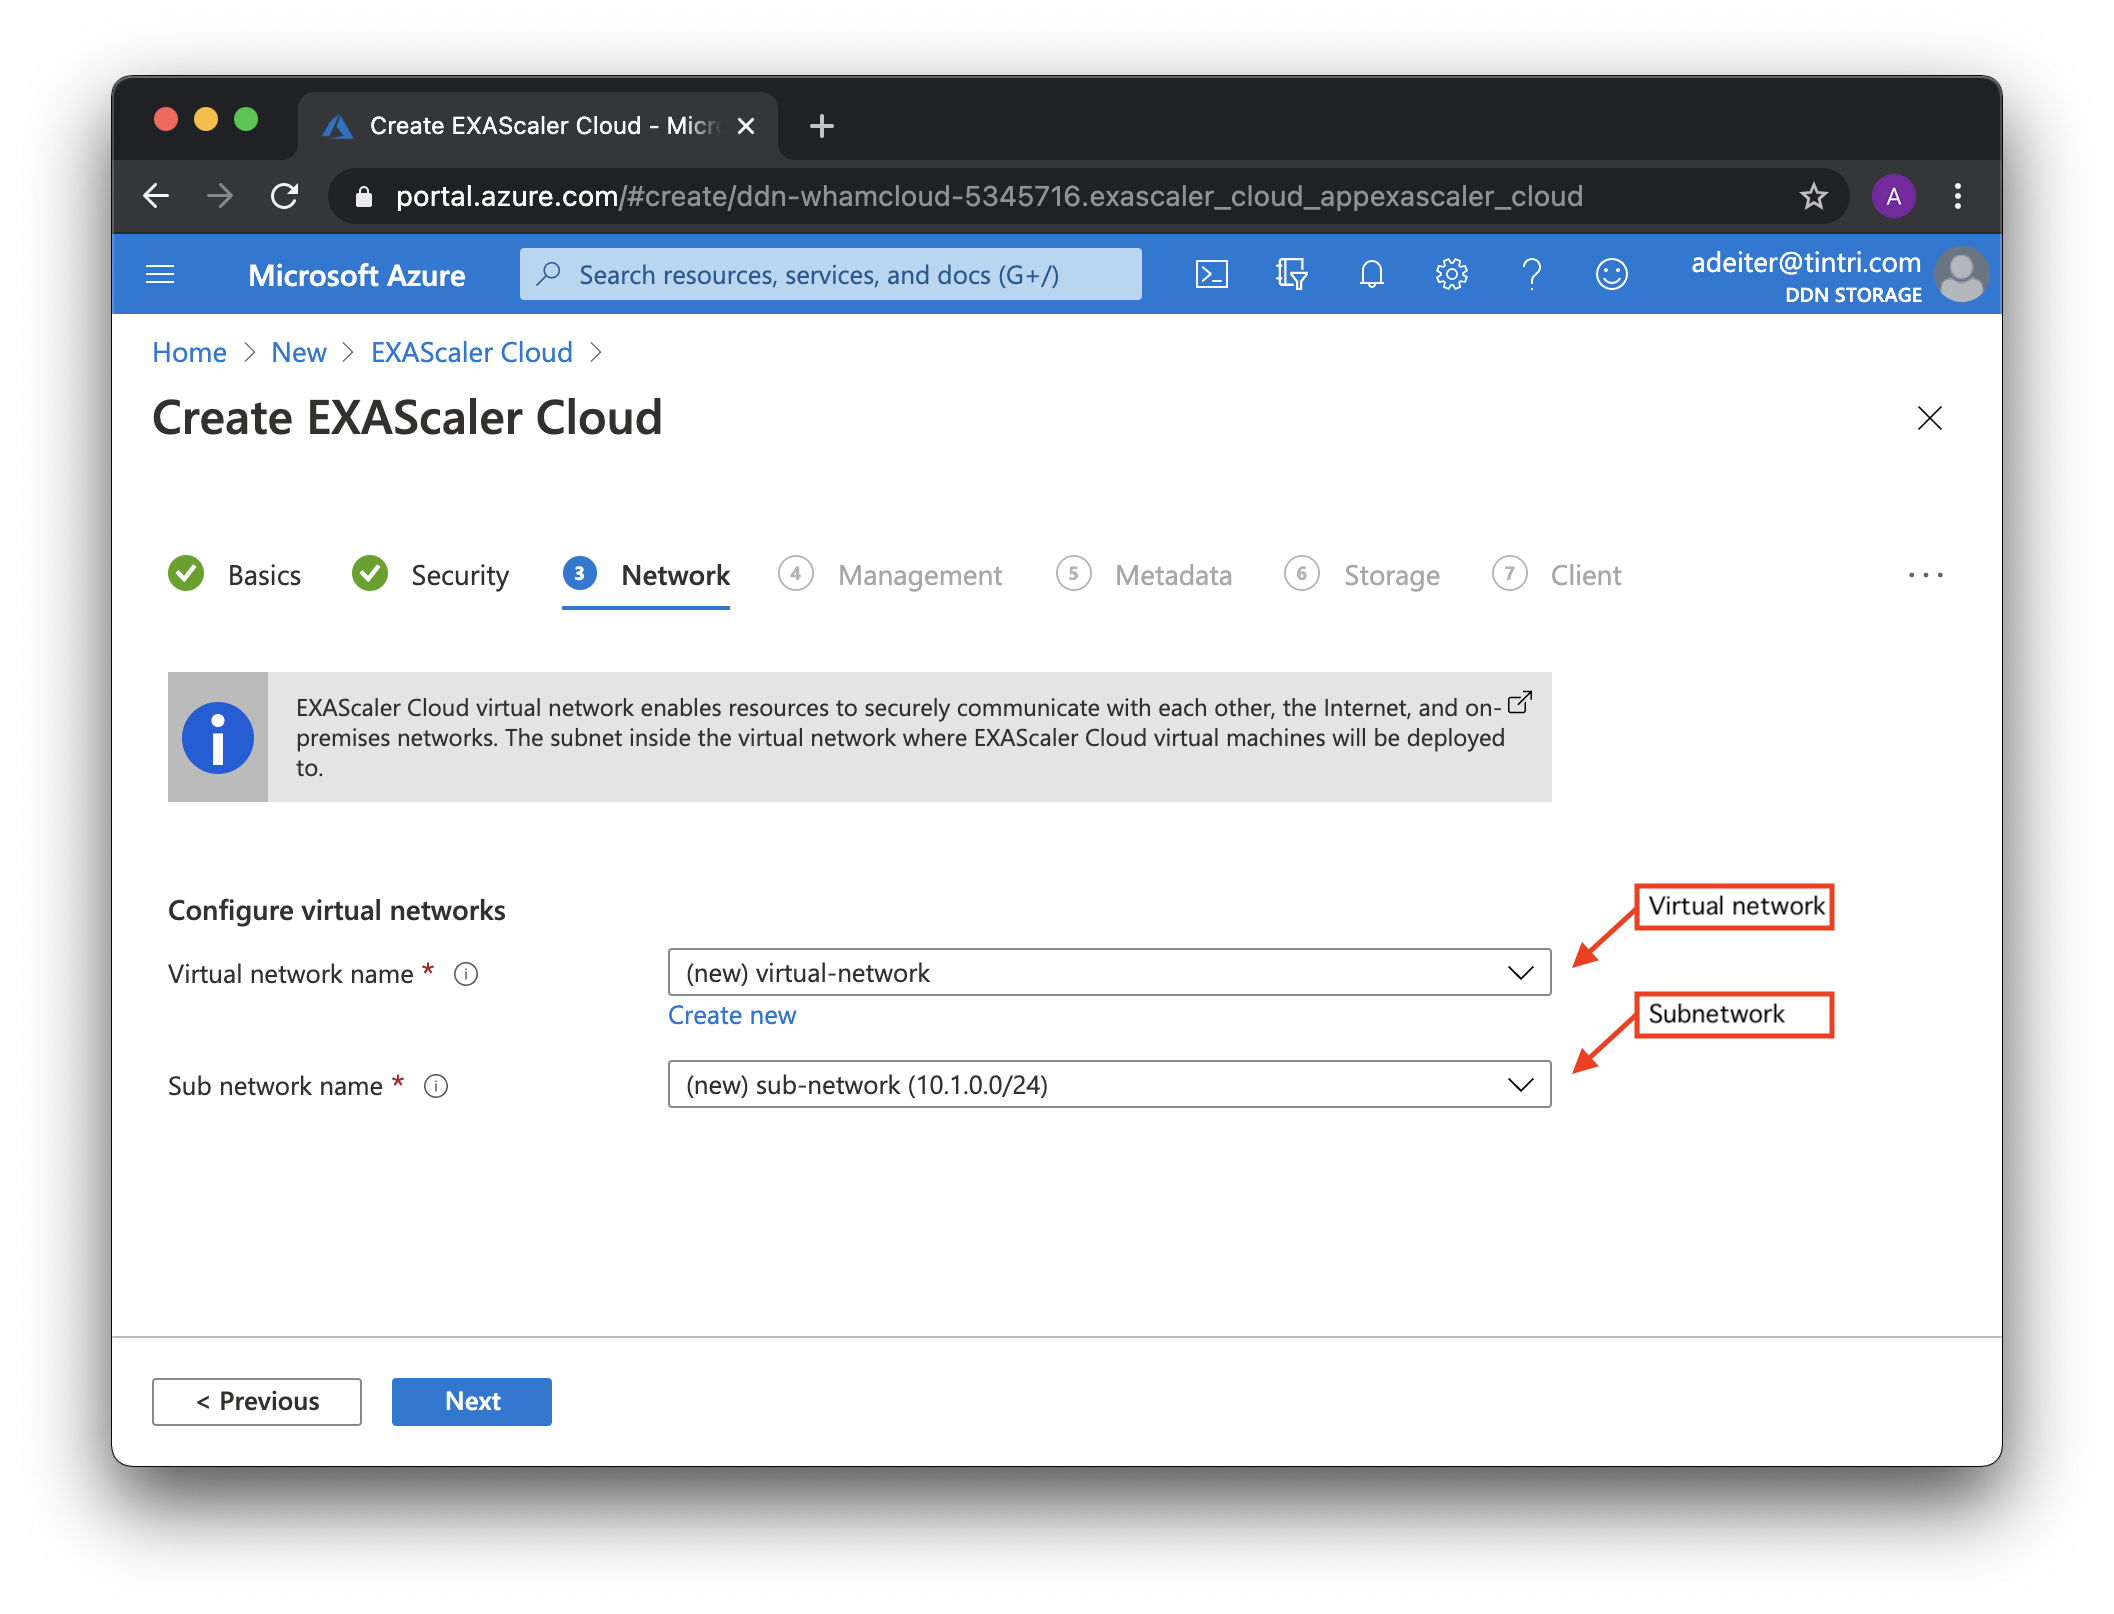
Task: Go back to the Security tab
Action: coord(459,575)
